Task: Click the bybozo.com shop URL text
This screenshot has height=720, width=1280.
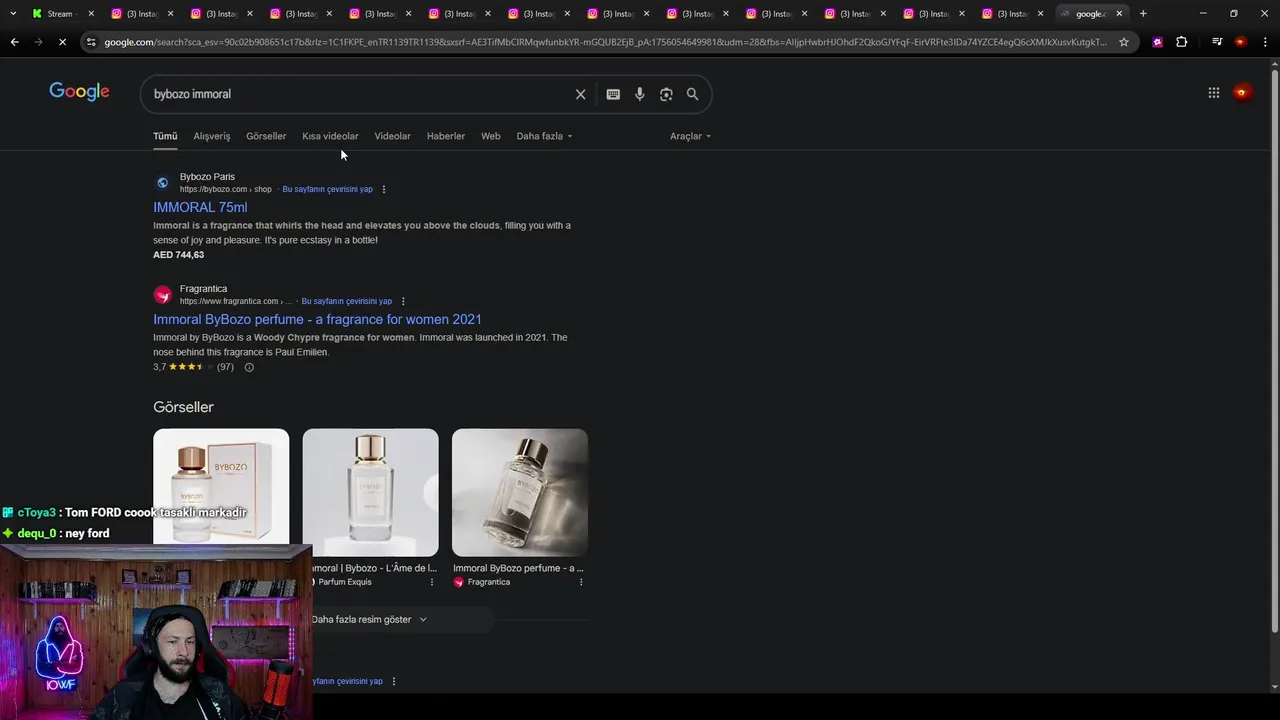Action: pos(225,189)
